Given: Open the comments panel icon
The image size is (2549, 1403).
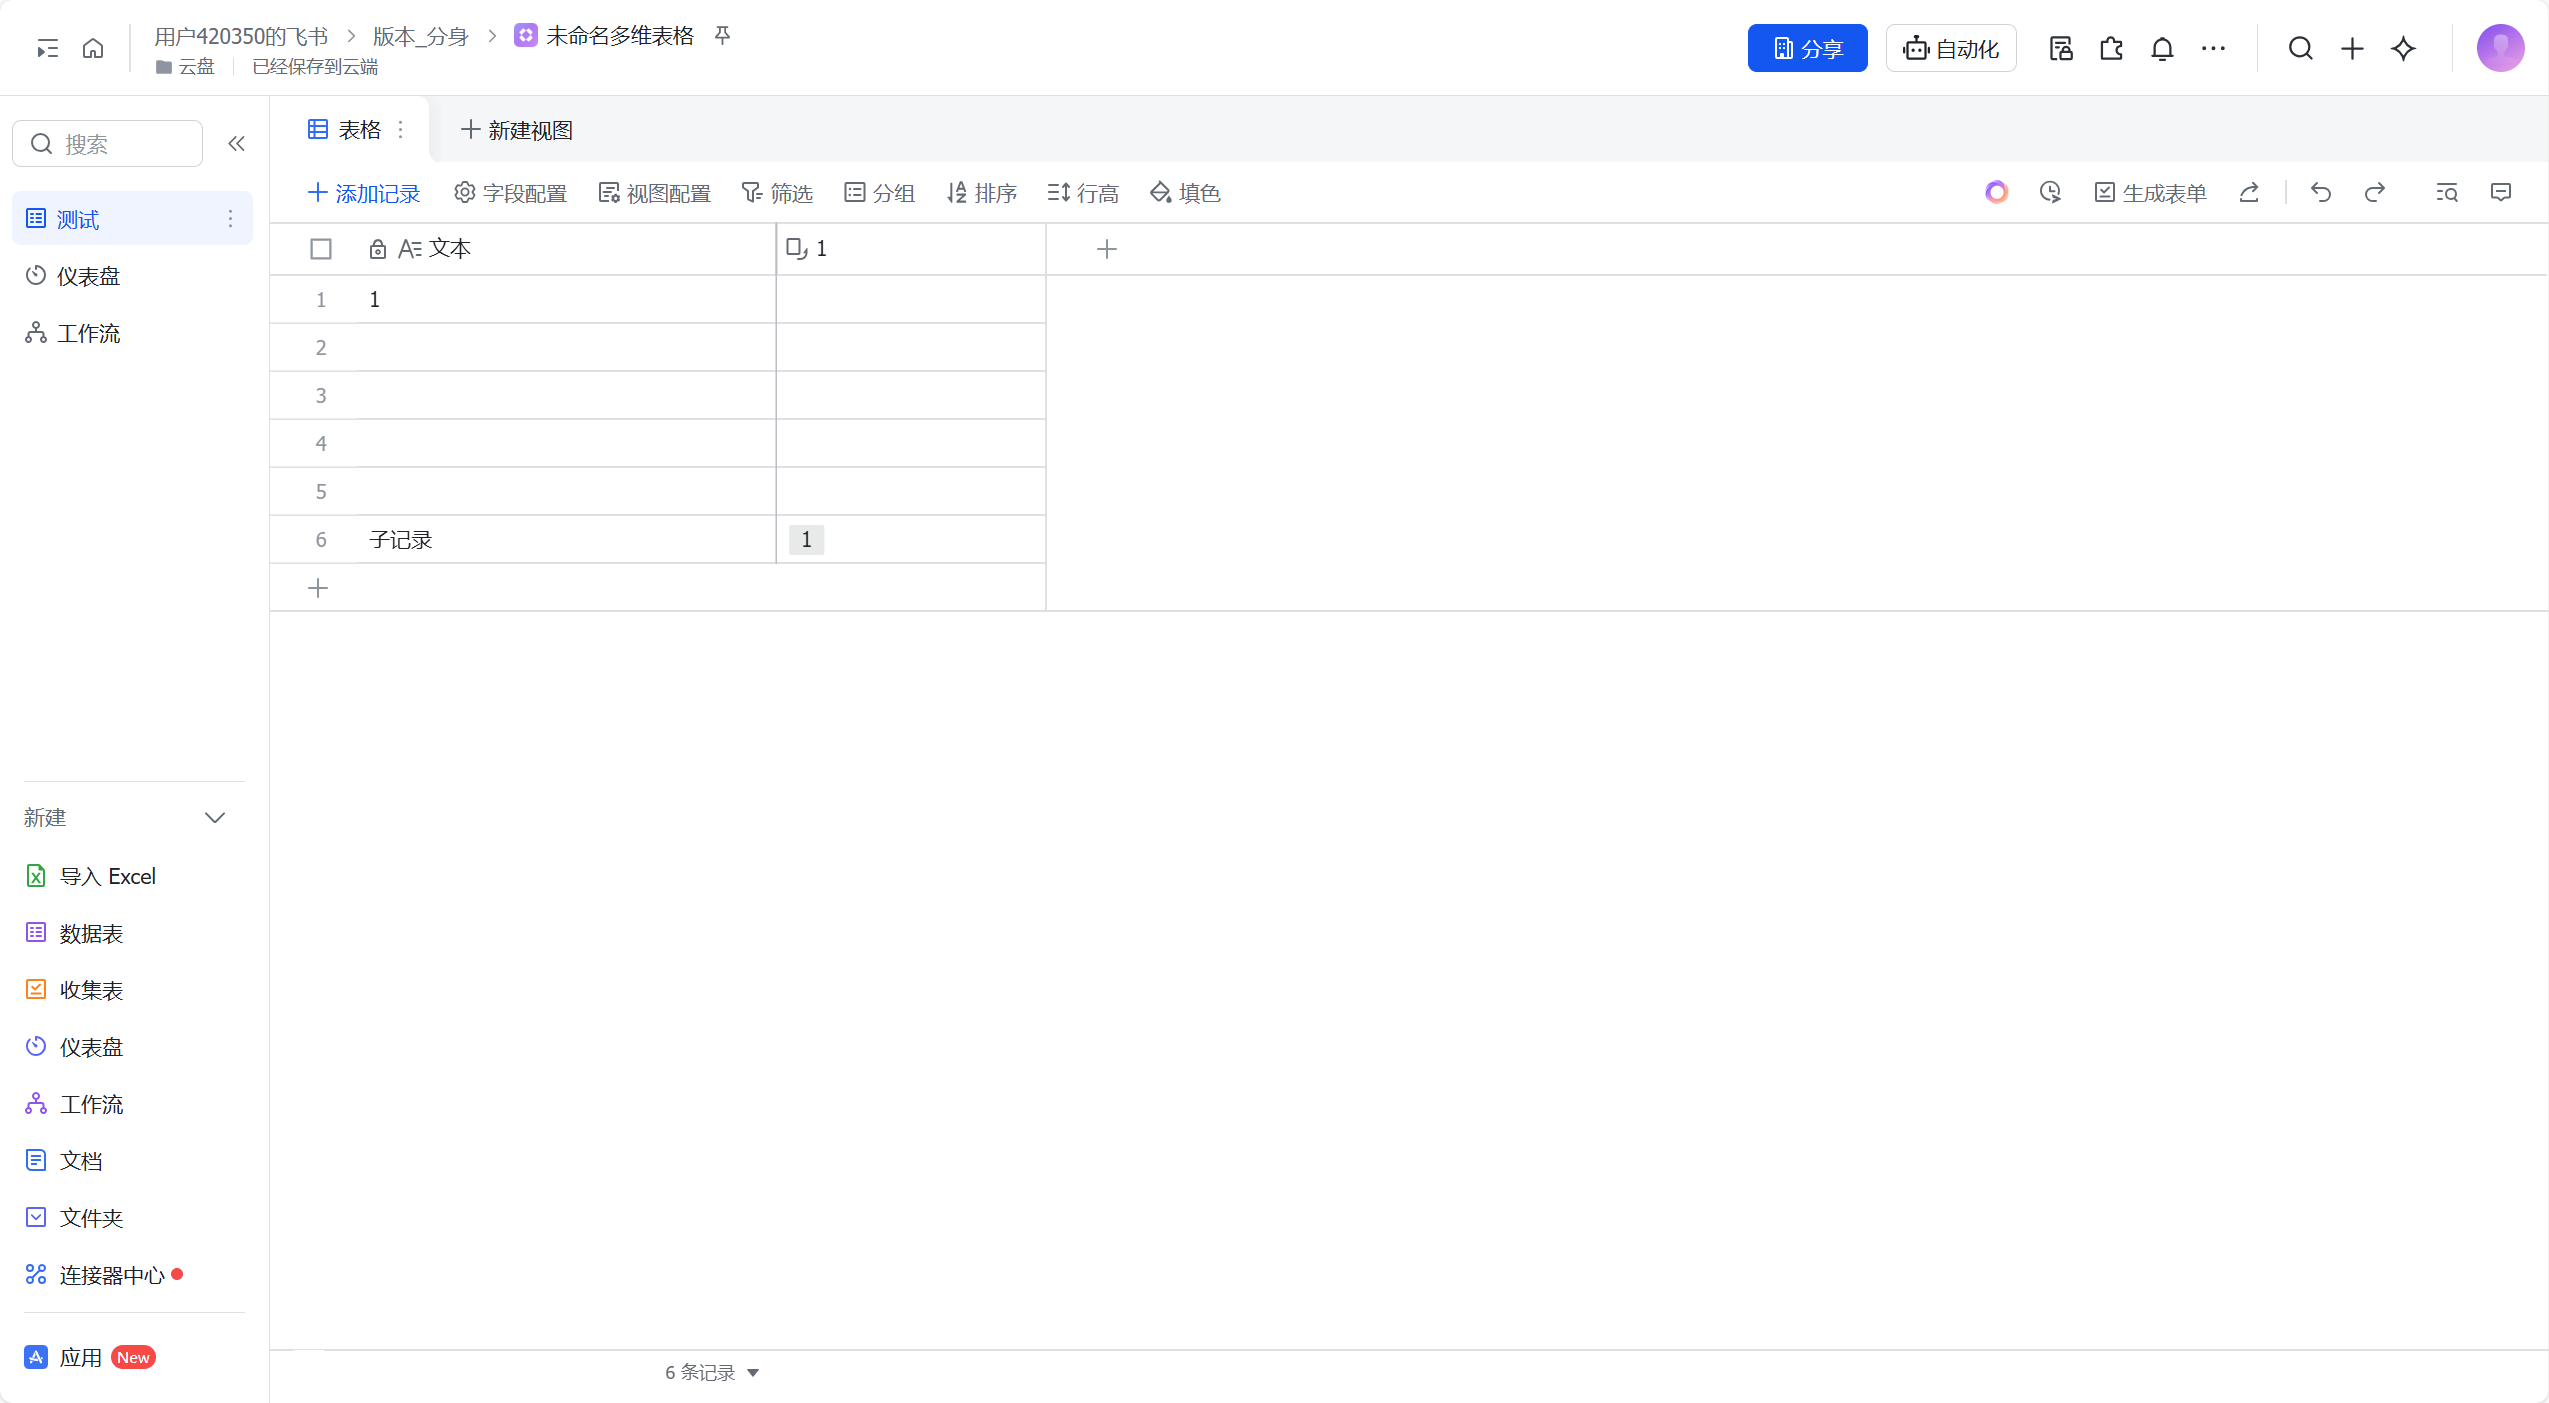Looking at the screenshot, I should (x=2500, y=192).
